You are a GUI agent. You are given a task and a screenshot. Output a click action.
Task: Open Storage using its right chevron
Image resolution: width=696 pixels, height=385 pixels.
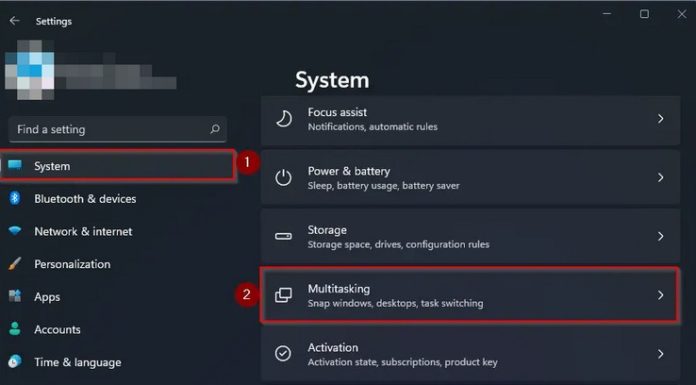pos(660,236)
